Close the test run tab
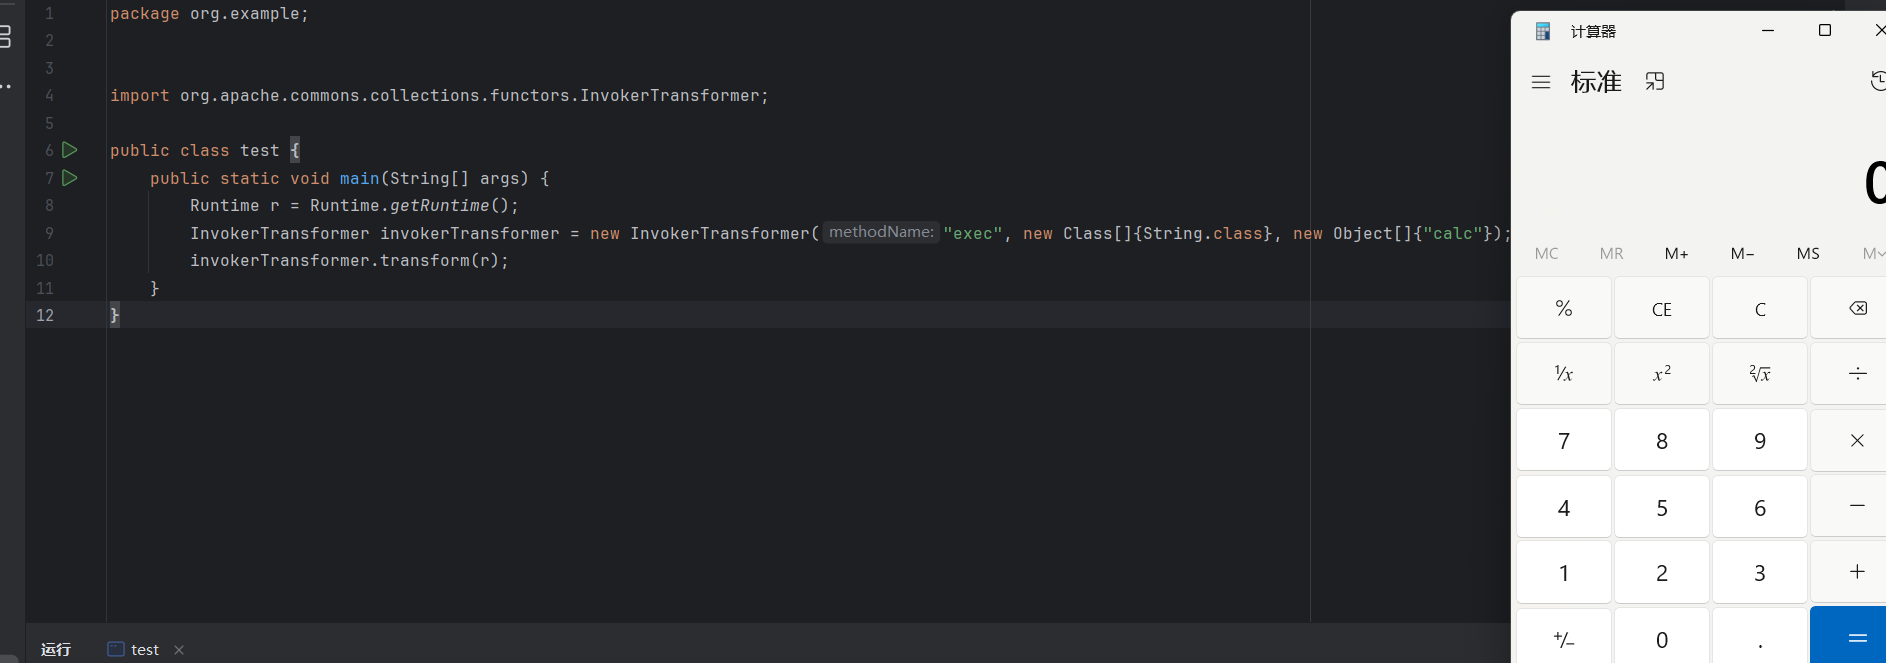 coord(179,650)
